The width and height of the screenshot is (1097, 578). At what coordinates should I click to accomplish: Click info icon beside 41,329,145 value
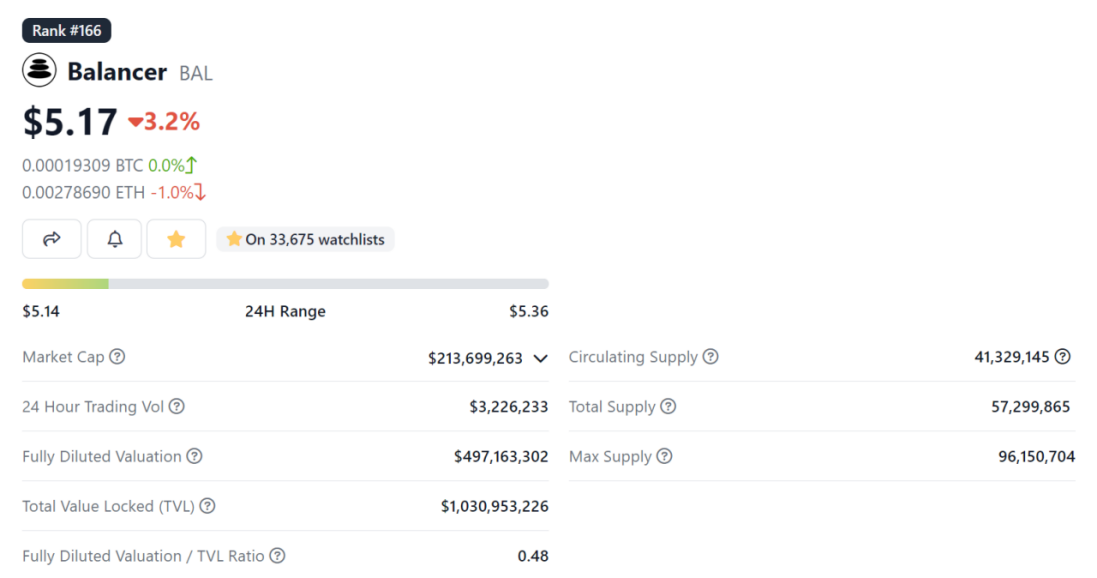[x=1063, y=357]
